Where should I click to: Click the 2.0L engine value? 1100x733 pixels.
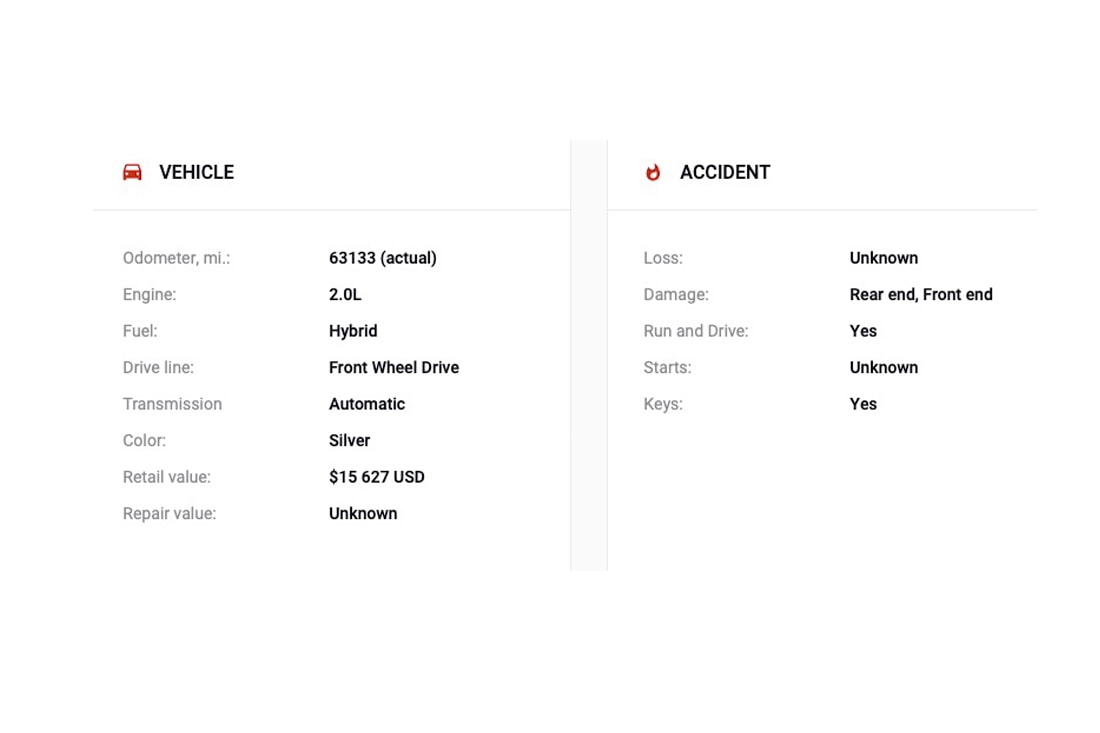345,295
